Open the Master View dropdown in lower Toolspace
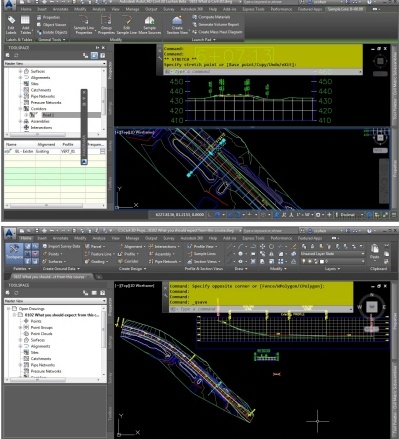This screenshot has width=399, height=439. [55, 301]
